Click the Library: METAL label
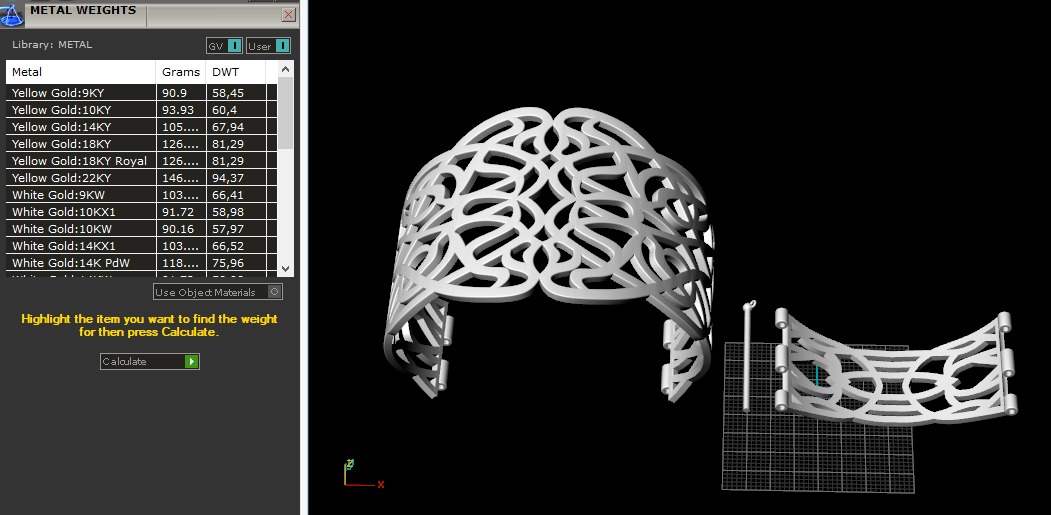1051x515 pixels. (x=52, y=45)
